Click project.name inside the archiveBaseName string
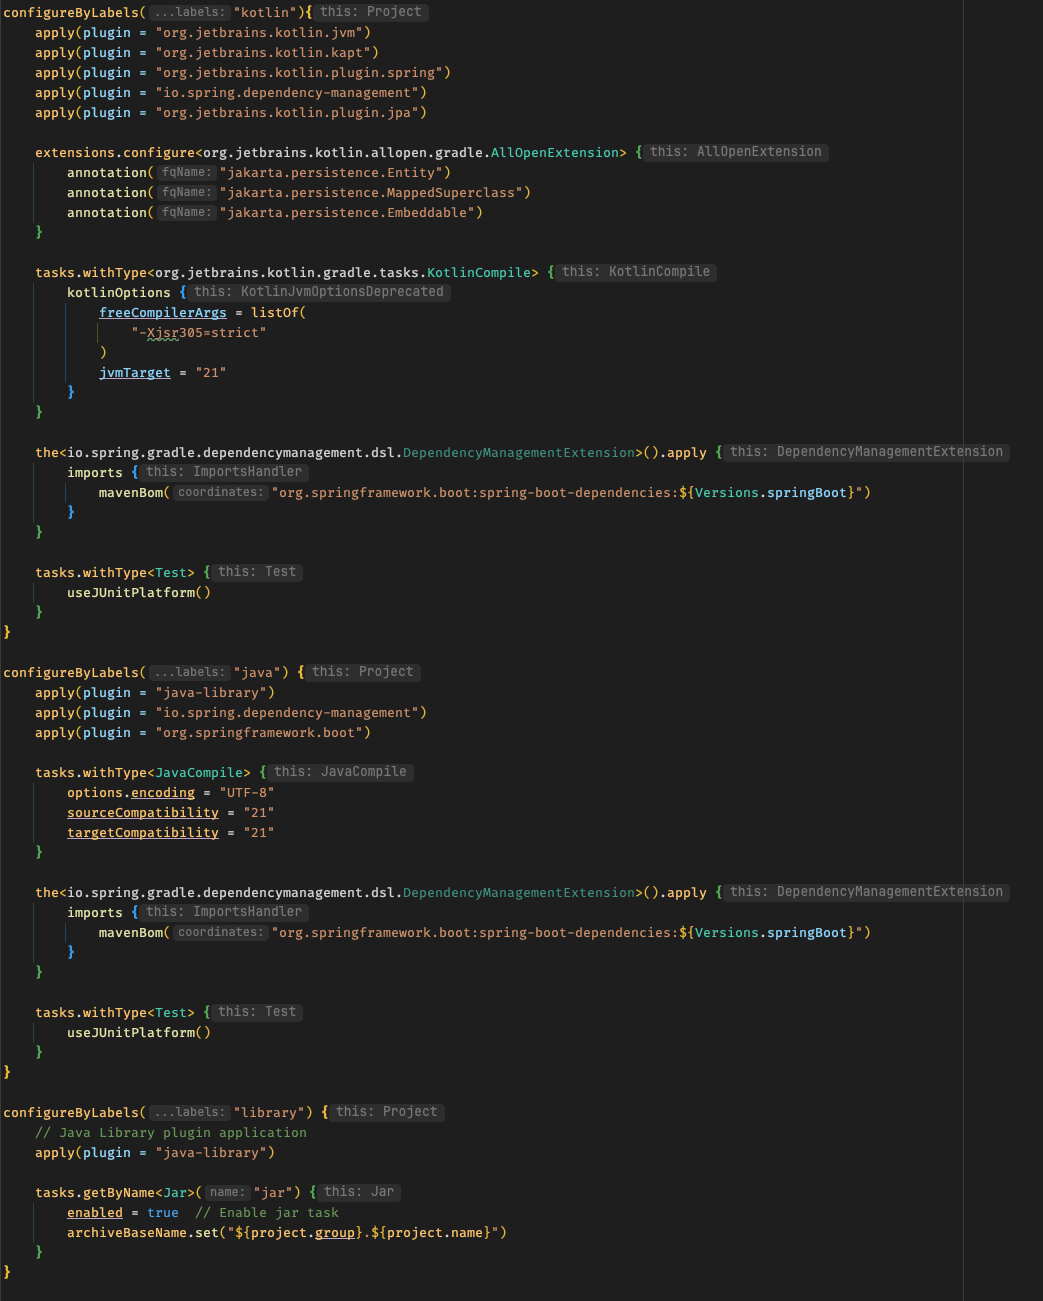This screenshot has width=1043, height=1301. pos(435,1232)
